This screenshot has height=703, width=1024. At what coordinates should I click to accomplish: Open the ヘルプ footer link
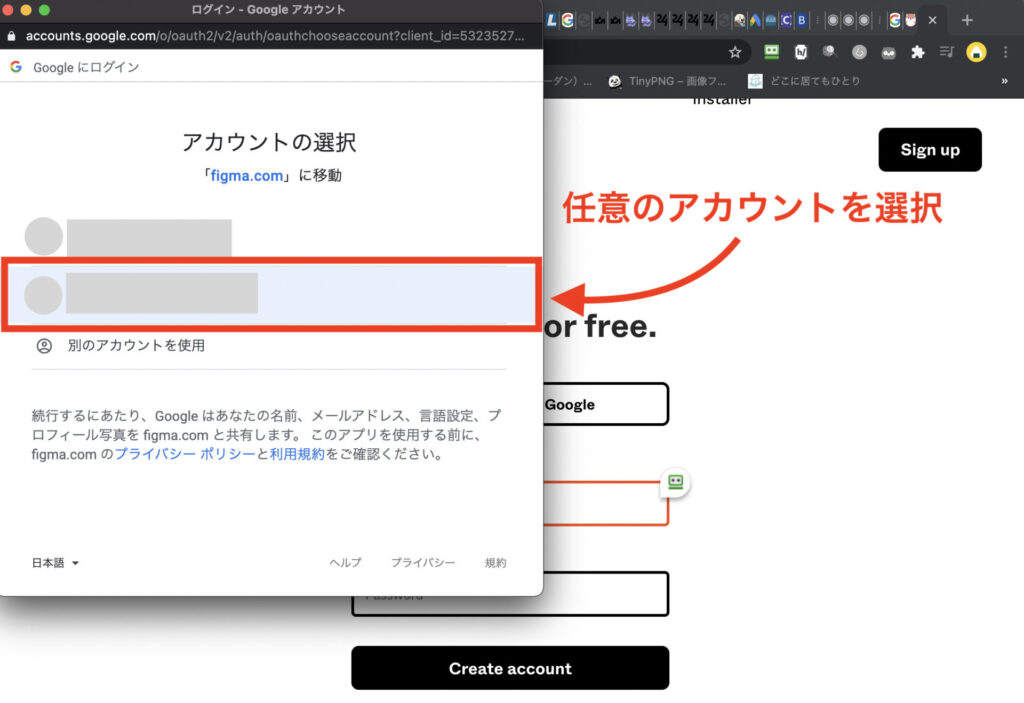tap(345, 563)
